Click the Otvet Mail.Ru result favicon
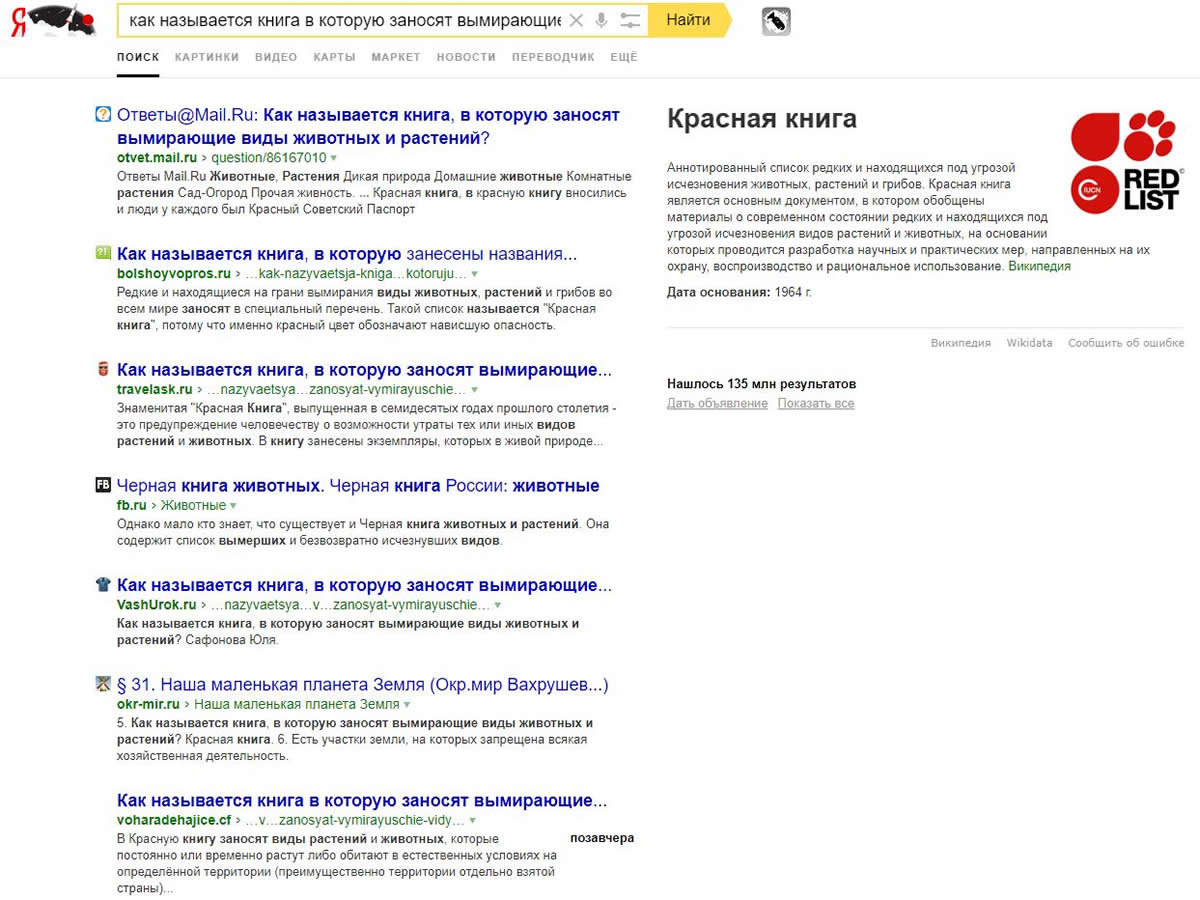 (x=103, y=115)
